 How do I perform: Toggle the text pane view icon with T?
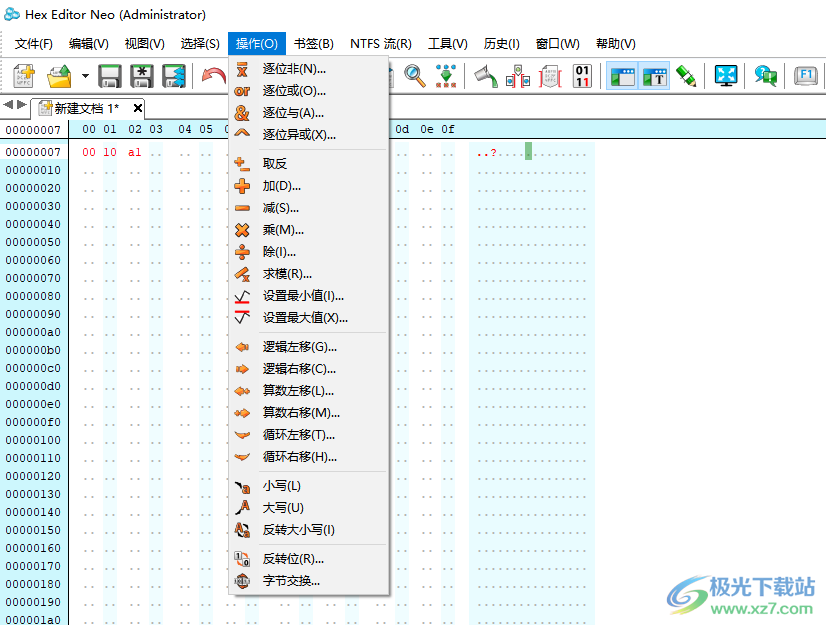654,76
